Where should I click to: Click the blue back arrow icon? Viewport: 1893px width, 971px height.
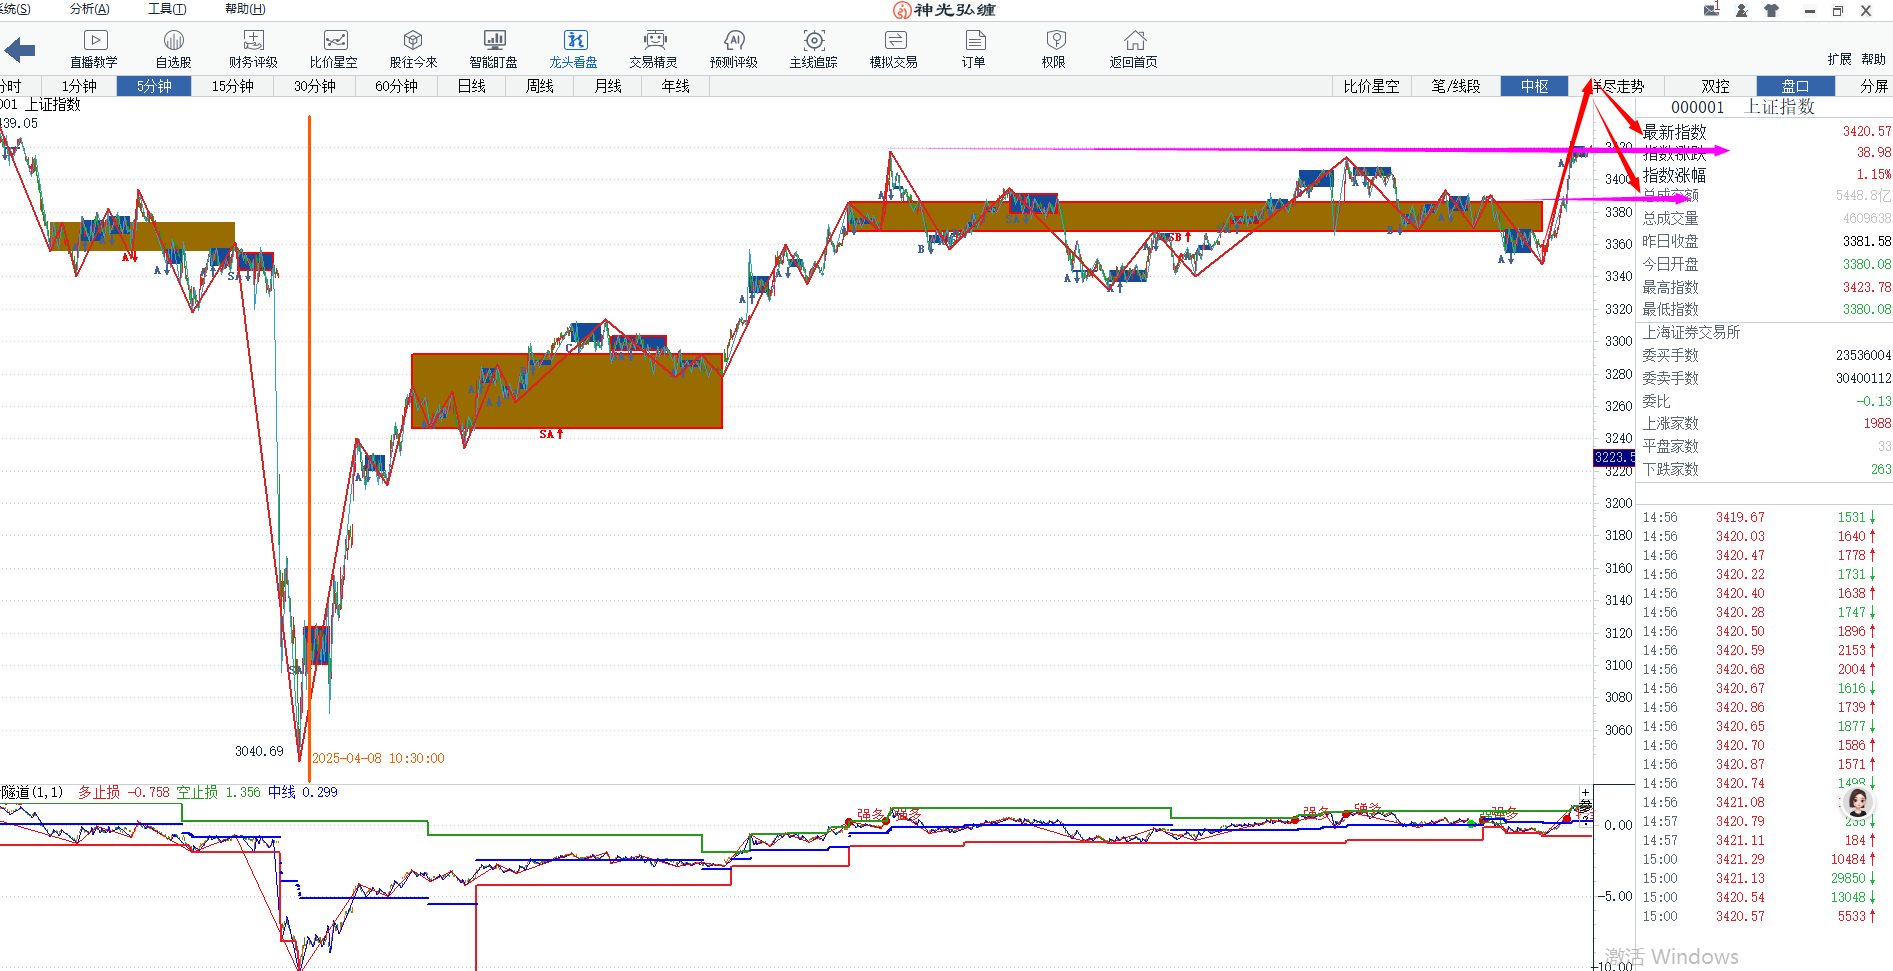pyautogui.click(x=20, y=49)
